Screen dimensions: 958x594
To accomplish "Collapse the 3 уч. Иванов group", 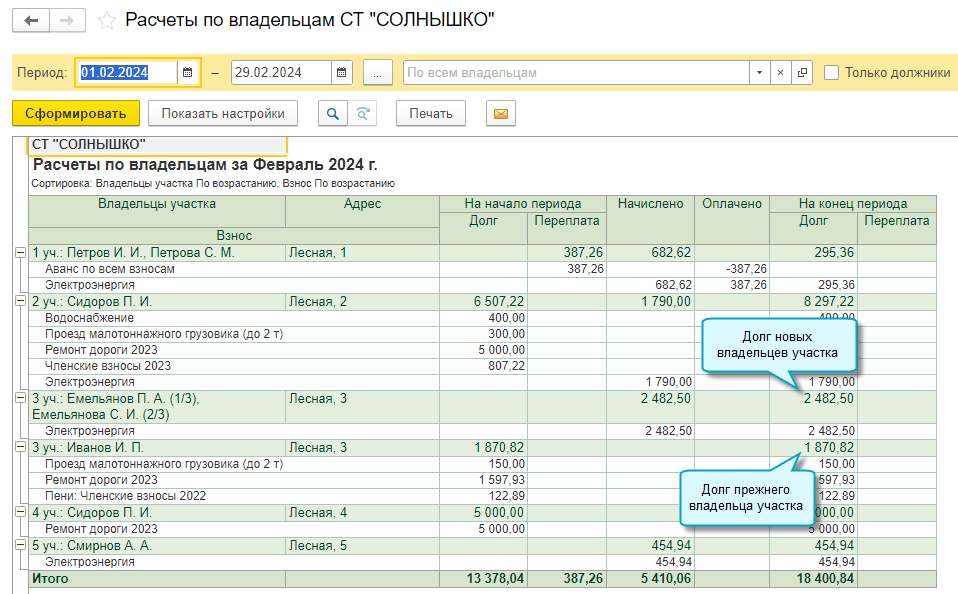I will [x=20, y=447].
